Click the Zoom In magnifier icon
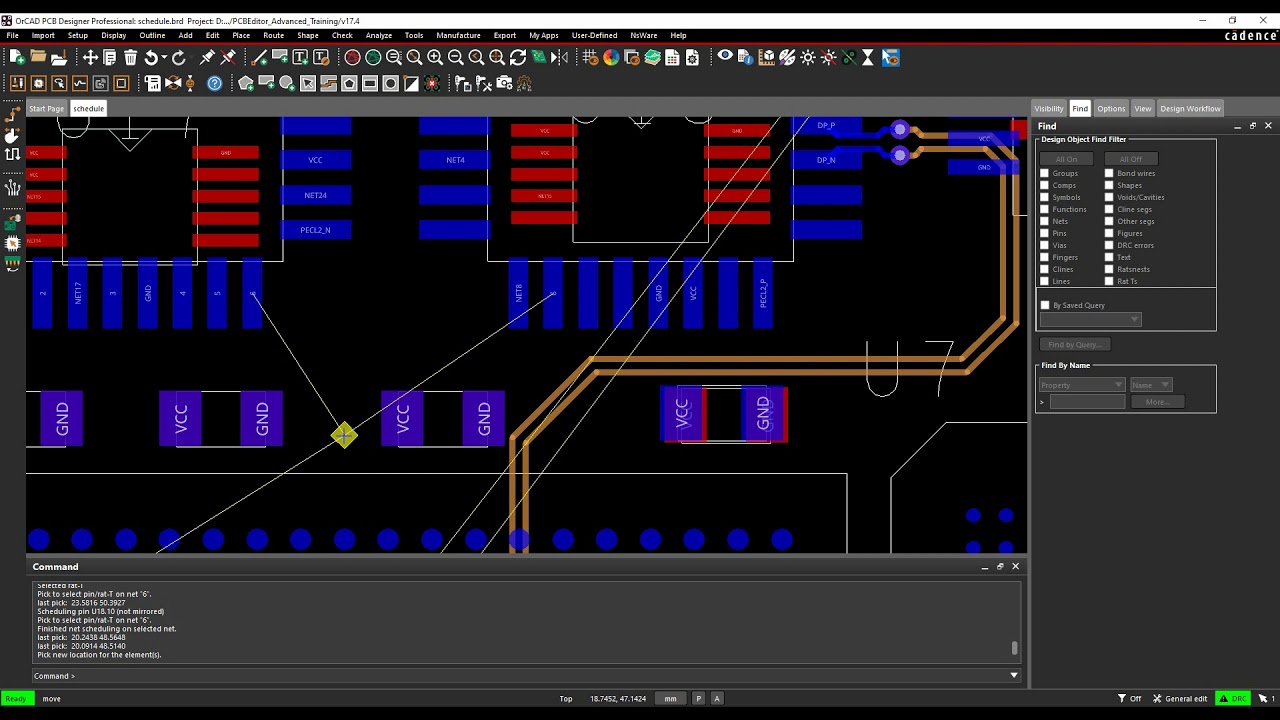Screen dimensions: 1280x720 tap(435, 57)
